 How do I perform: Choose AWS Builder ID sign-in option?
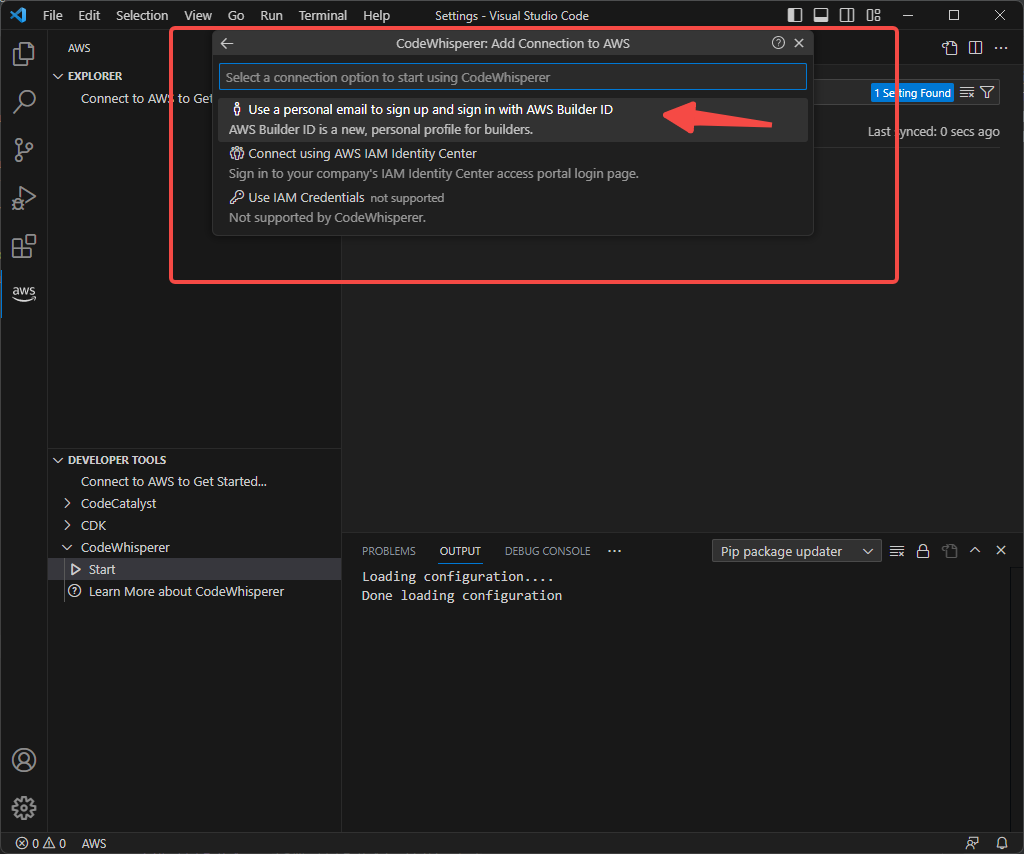[513, 119]
